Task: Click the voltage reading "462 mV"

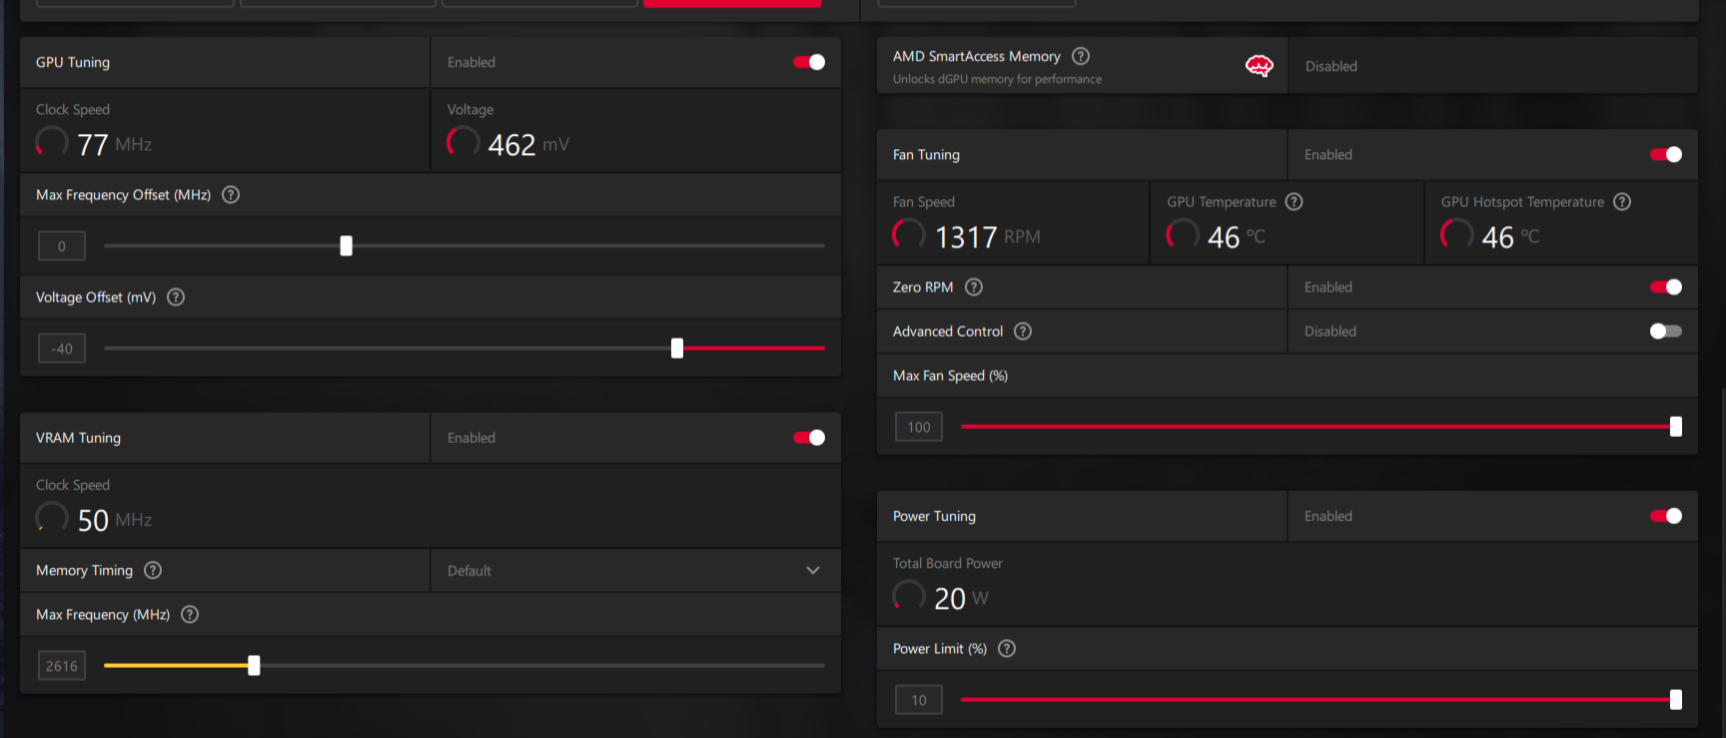Action: coord(529,145)
